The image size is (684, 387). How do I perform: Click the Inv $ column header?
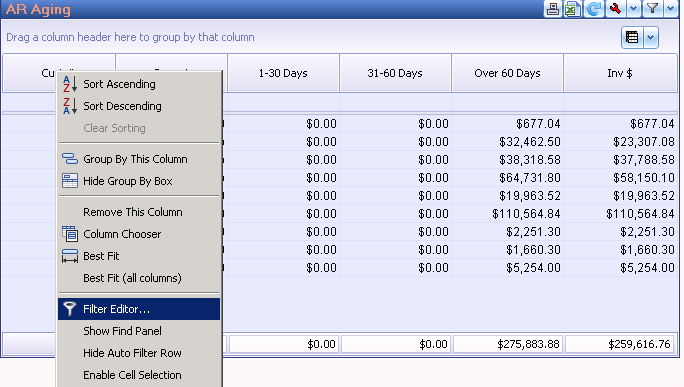point(620,73)
